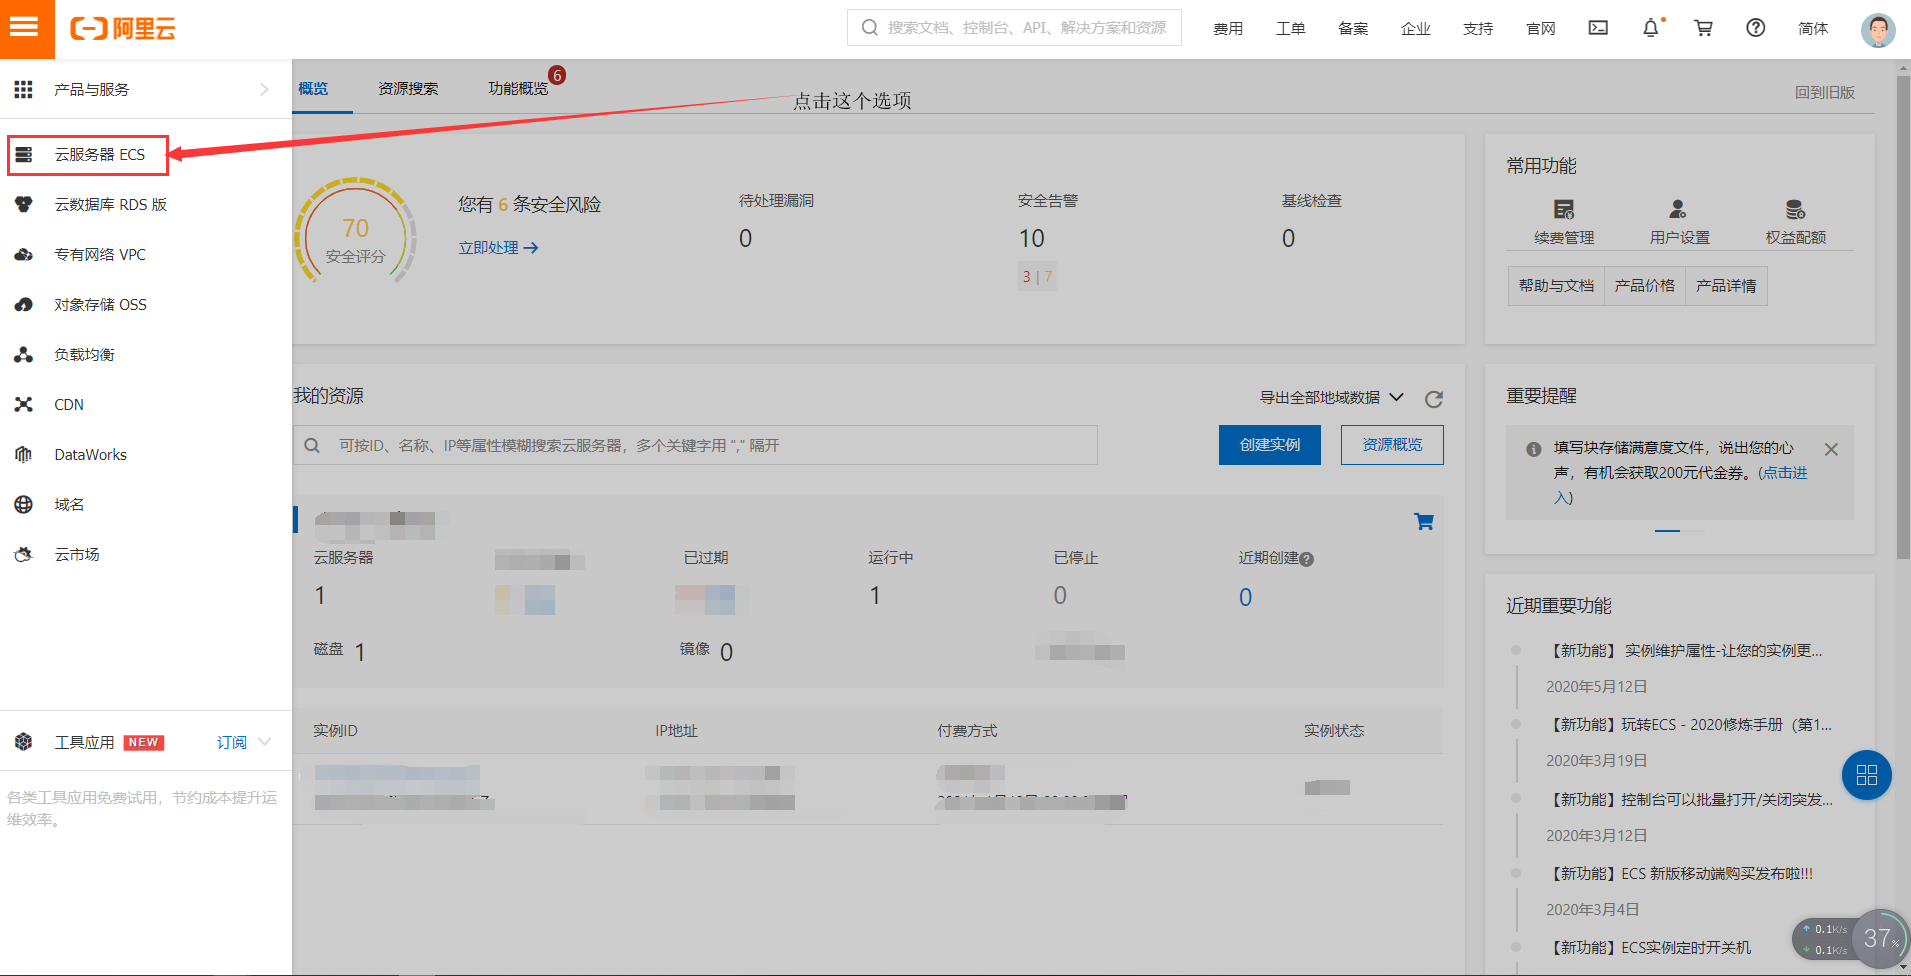
Task: Click the 域名 globe icon
Action: click(x=24, y=504)
